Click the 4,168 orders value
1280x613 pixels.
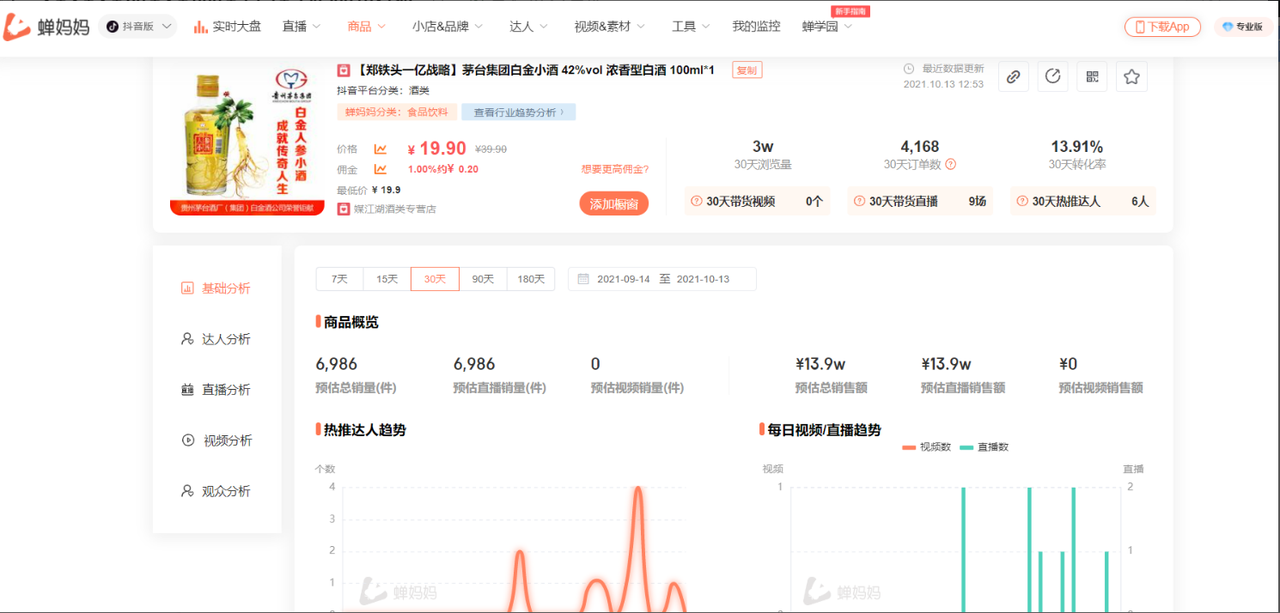(920, 146)
